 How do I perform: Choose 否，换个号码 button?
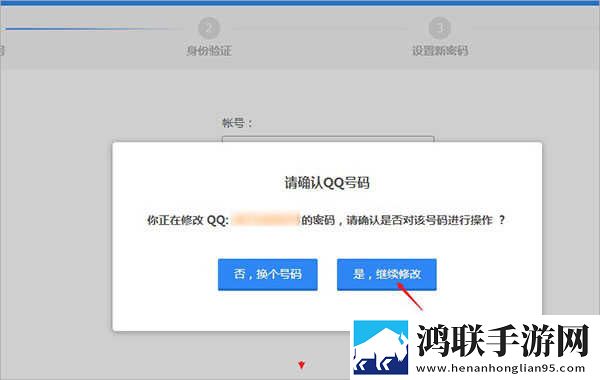[267, 274]
